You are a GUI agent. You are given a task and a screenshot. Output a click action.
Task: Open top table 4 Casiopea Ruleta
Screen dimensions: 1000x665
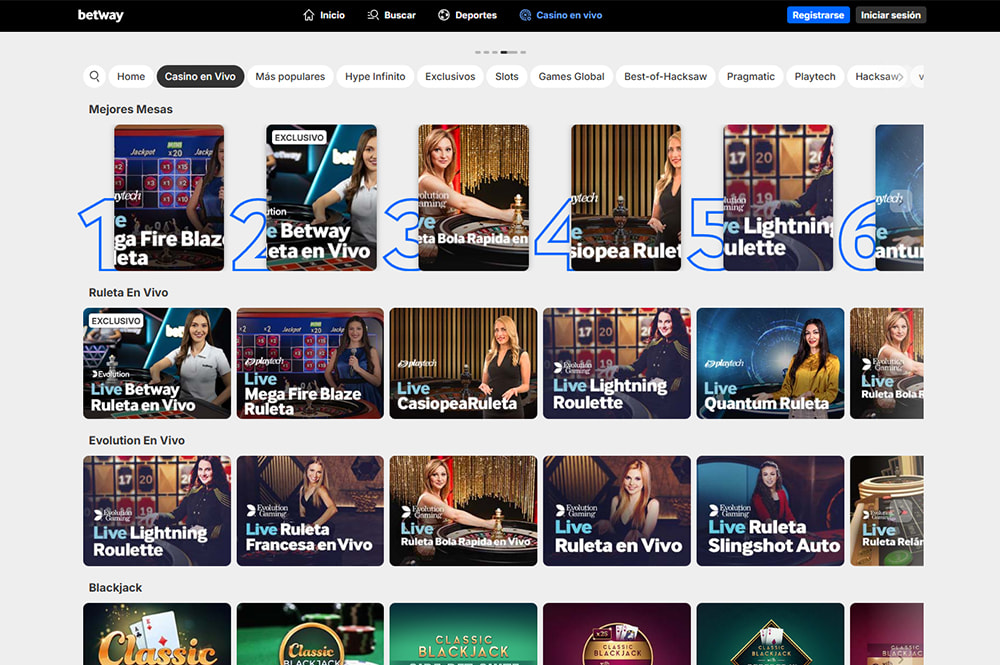[626, 198]
